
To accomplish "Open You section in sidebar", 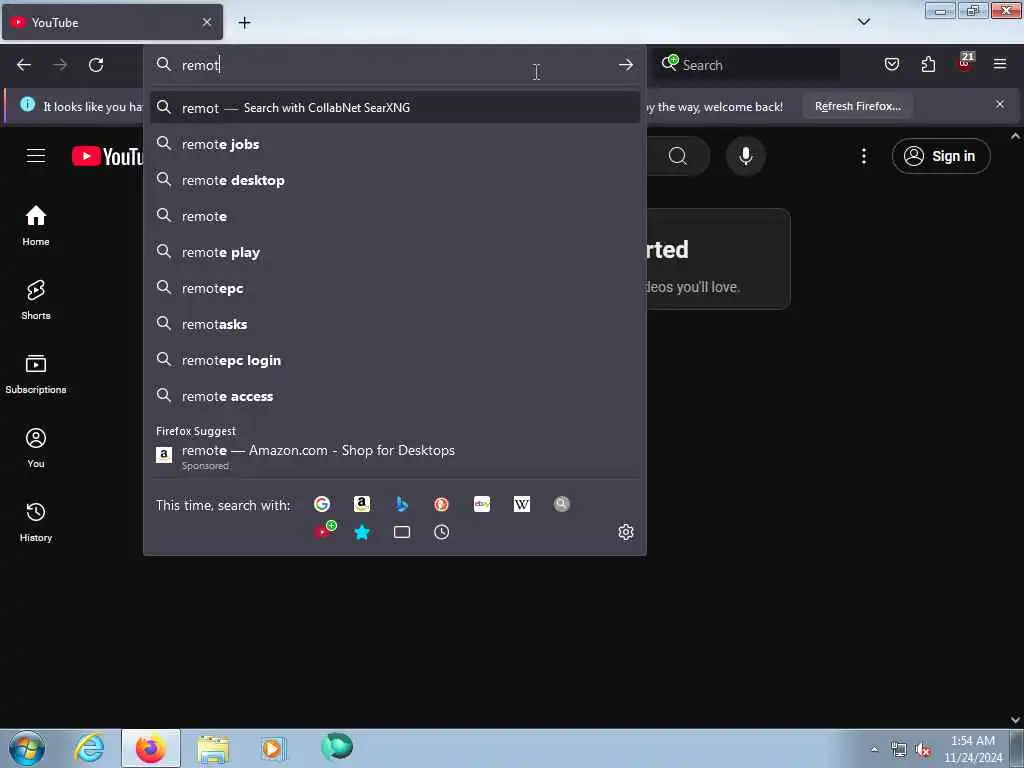I will pos(36,448).
